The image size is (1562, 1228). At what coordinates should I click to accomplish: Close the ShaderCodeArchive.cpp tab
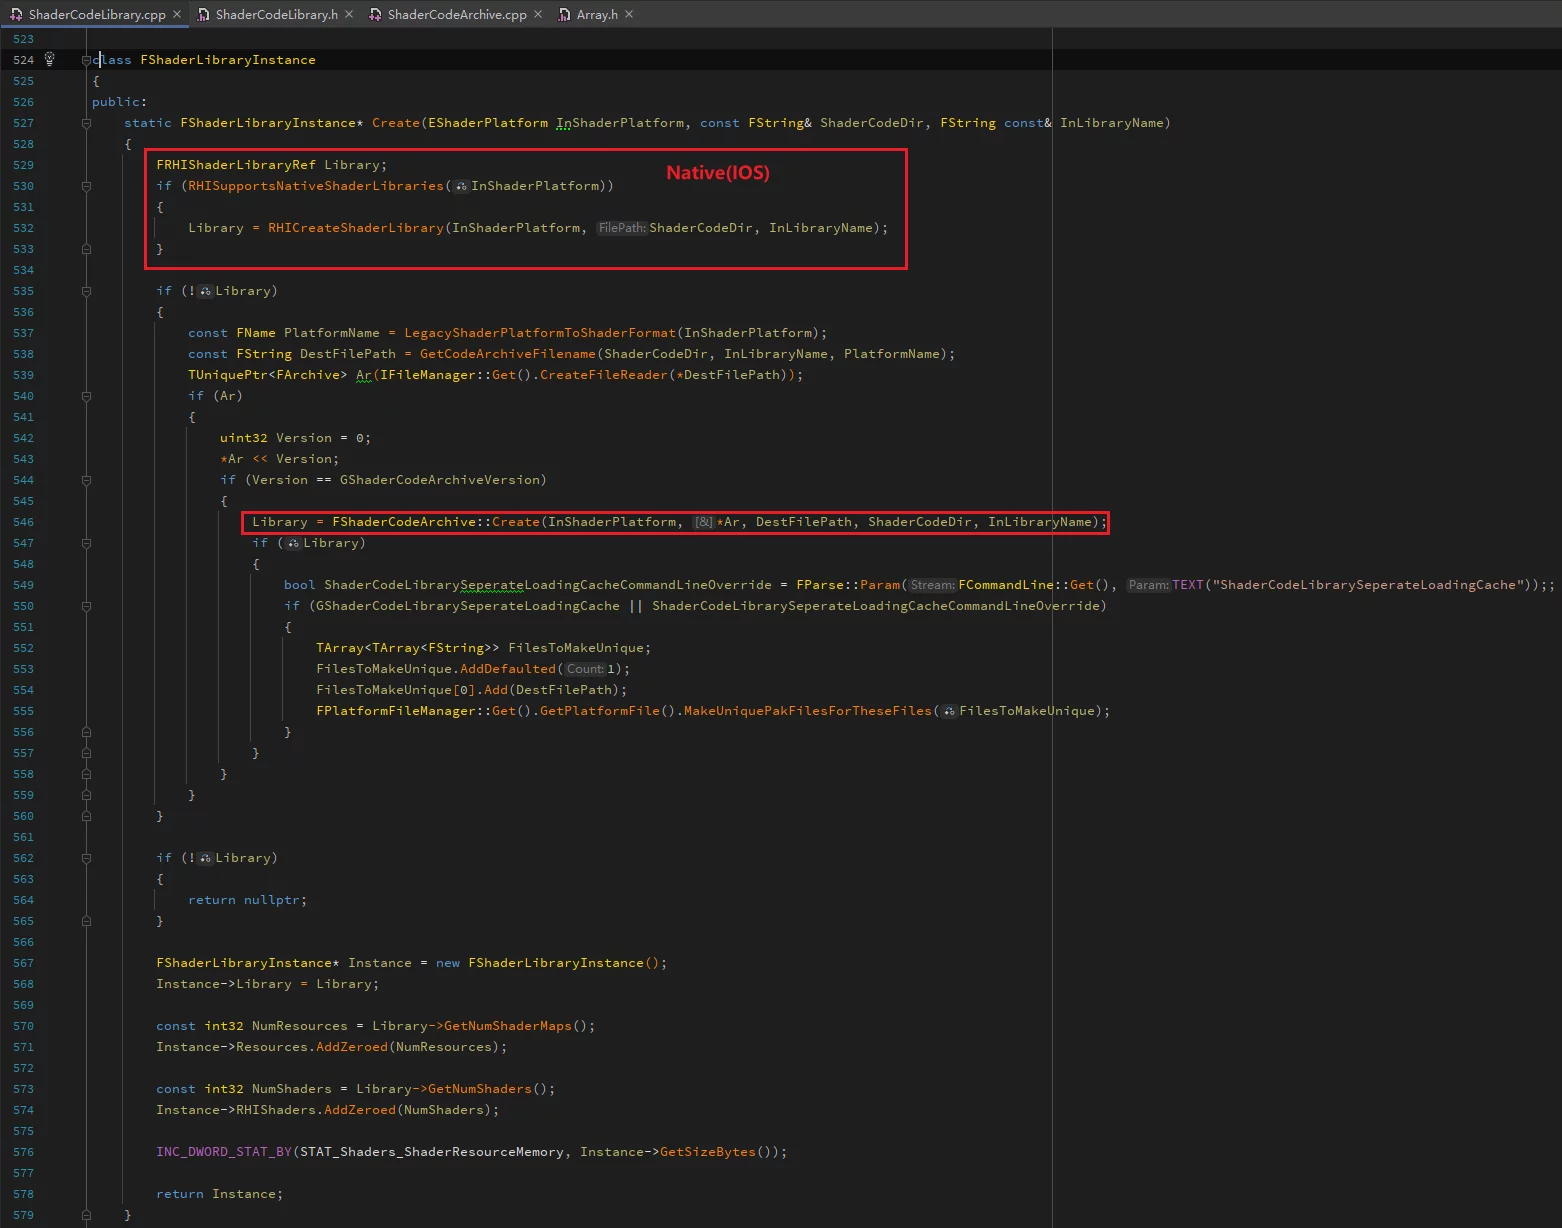pyautogui.click(x=538, y=14)
